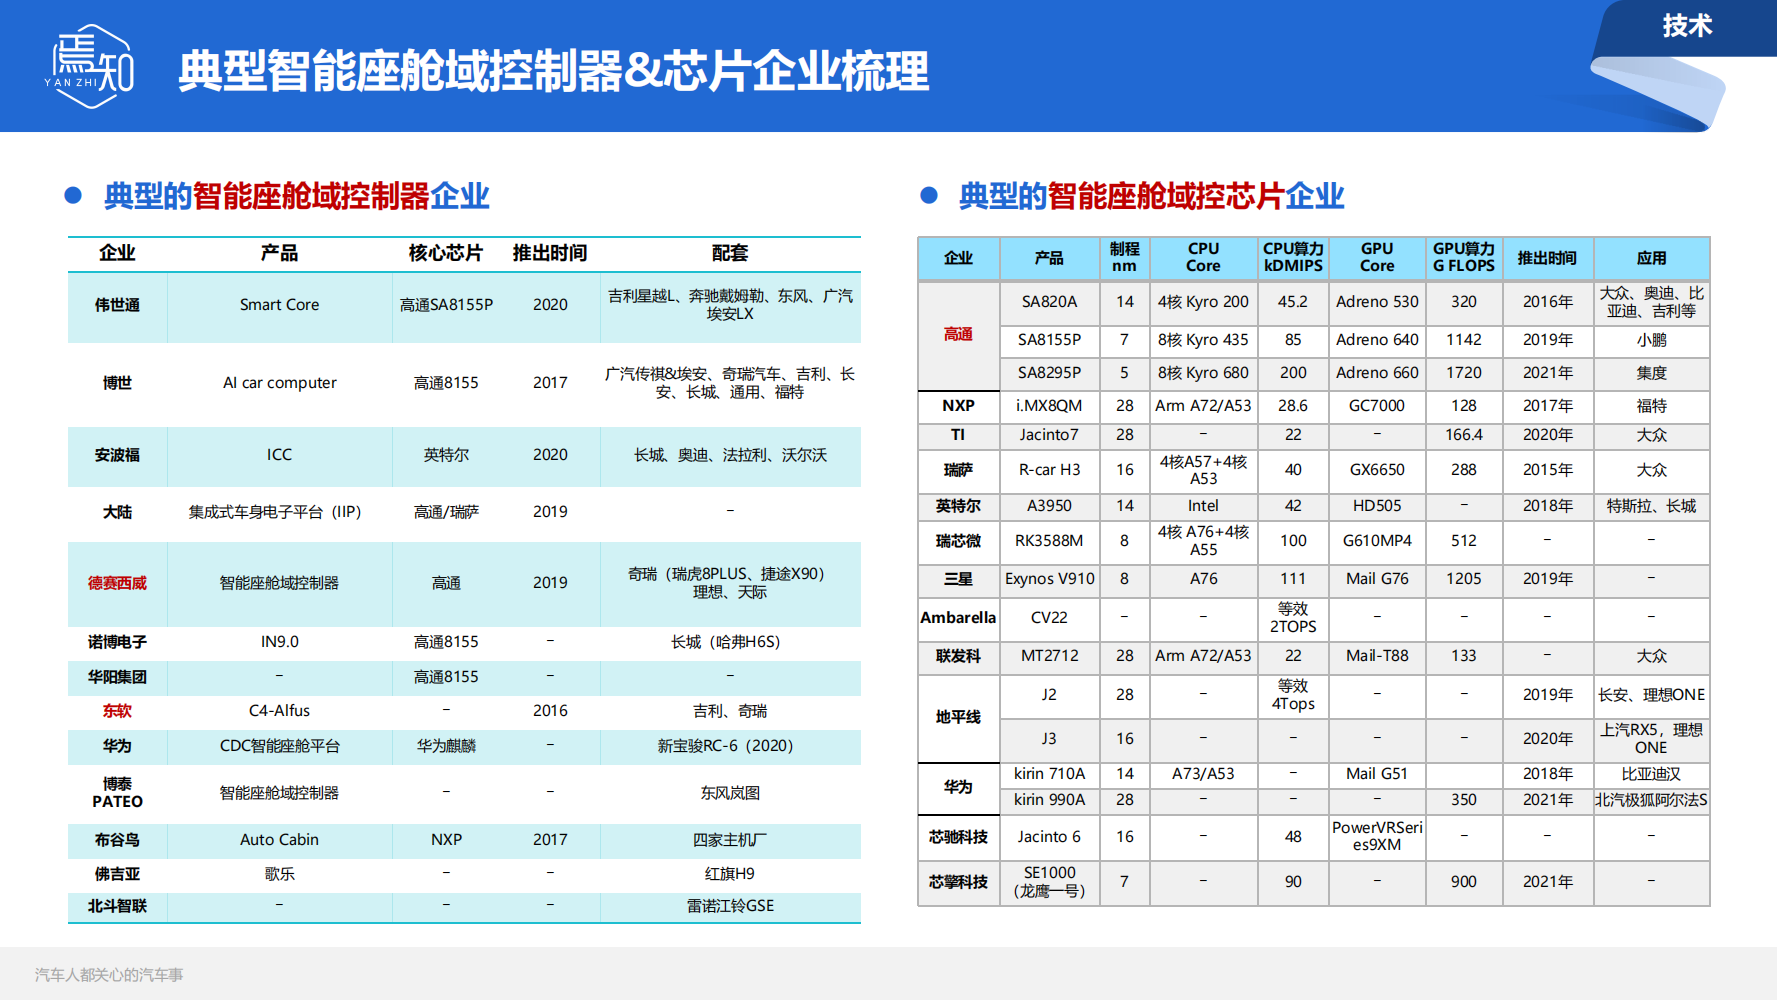Click the PowerVRSeries9XM cell
This screenshot has height=1000, width=1778.
click(x=1377, y=836)
